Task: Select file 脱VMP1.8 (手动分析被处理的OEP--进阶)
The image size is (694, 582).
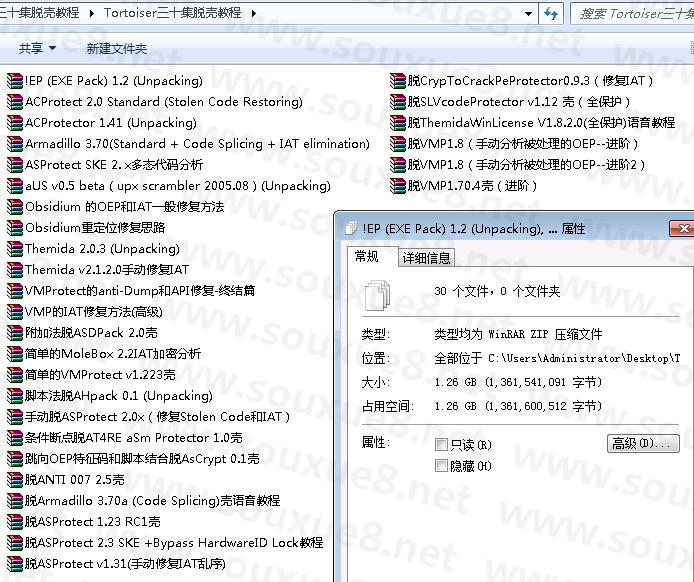Action: pyautogui.click(x=514, y=144)
